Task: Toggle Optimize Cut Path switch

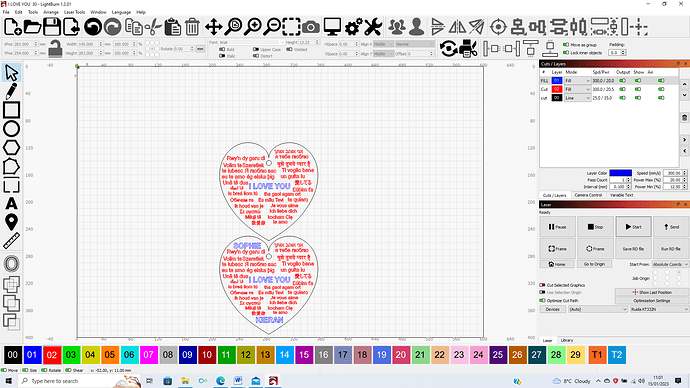Action: pyautogui.click(x=542, y=300)
